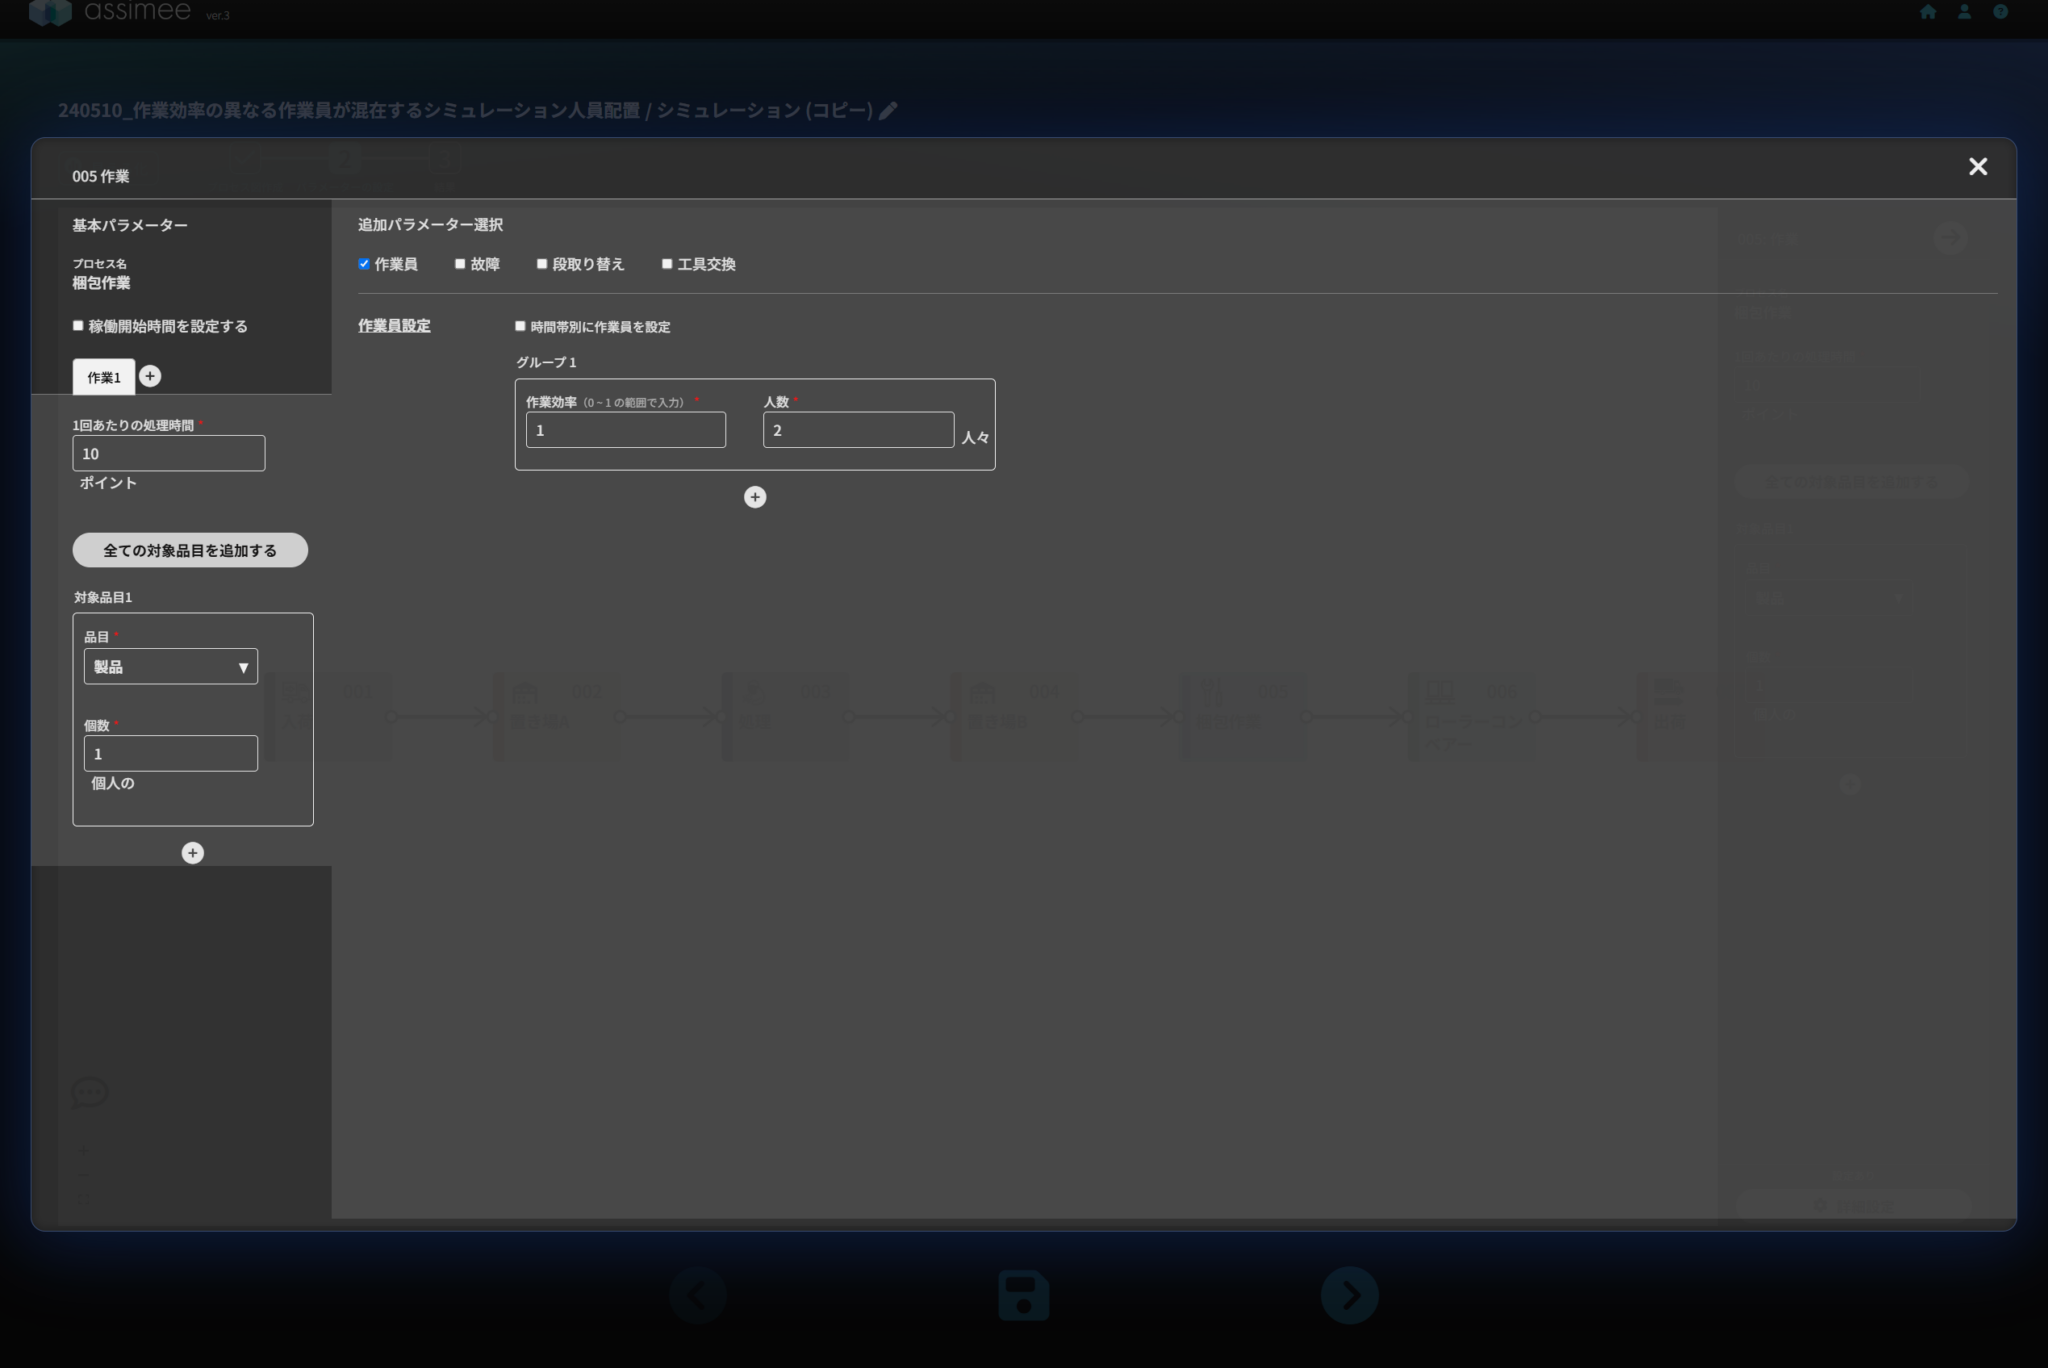Click the floppy disk save icon
Image resolution: width=2048 pixels, height=1368 pixels.
click(x=1023, y=1296)
